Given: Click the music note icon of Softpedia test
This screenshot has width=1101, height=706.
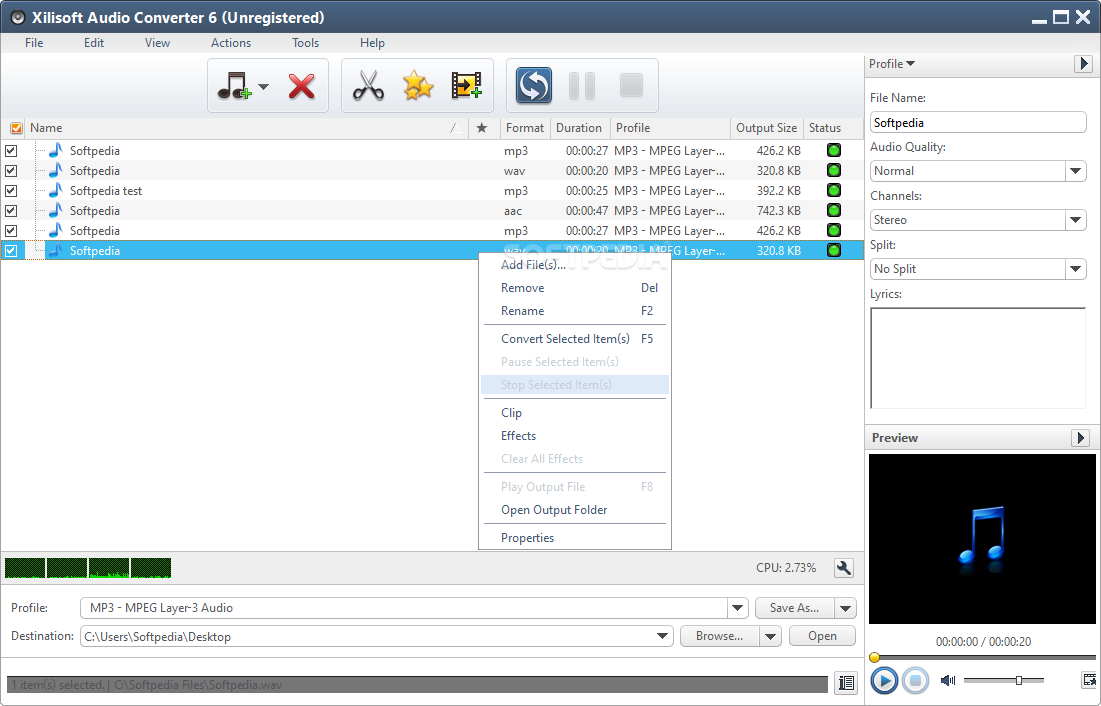Looking at the screenshot, I should pos(55,190).
